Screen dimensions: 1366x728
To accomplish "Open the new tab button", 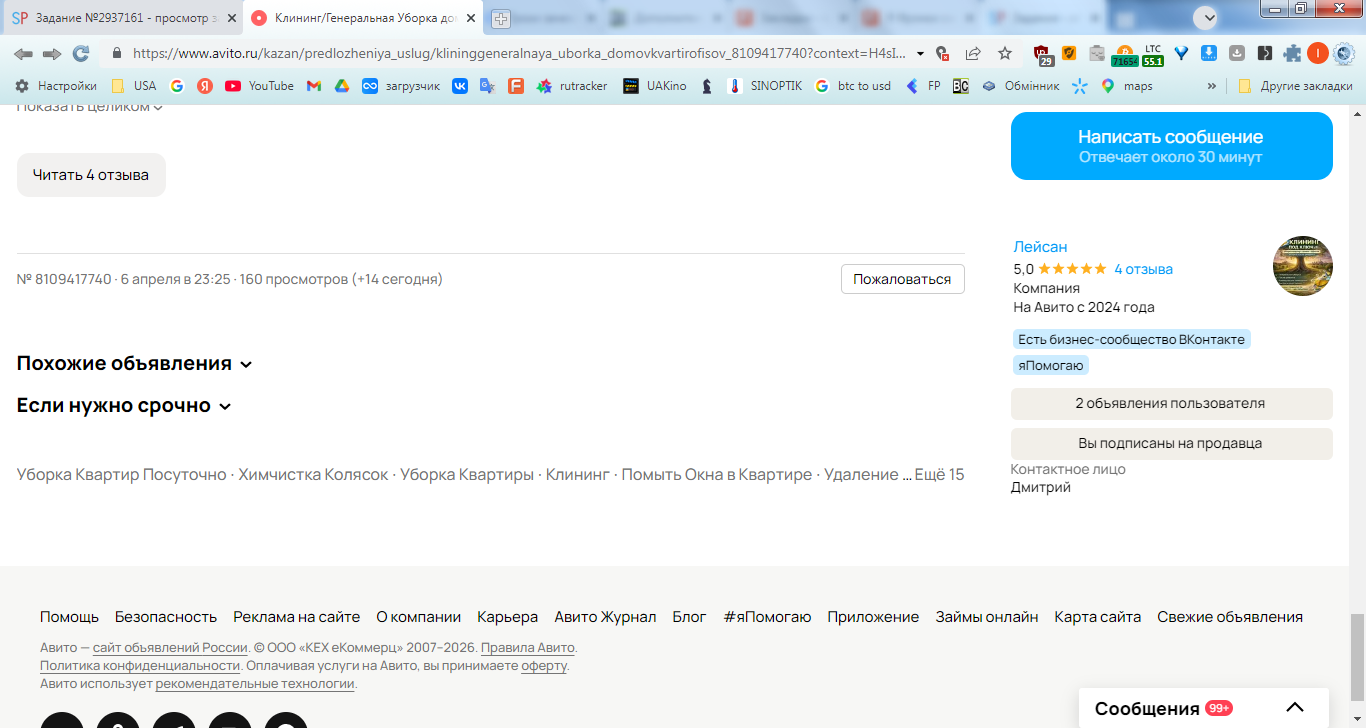I will pos(501,18).
